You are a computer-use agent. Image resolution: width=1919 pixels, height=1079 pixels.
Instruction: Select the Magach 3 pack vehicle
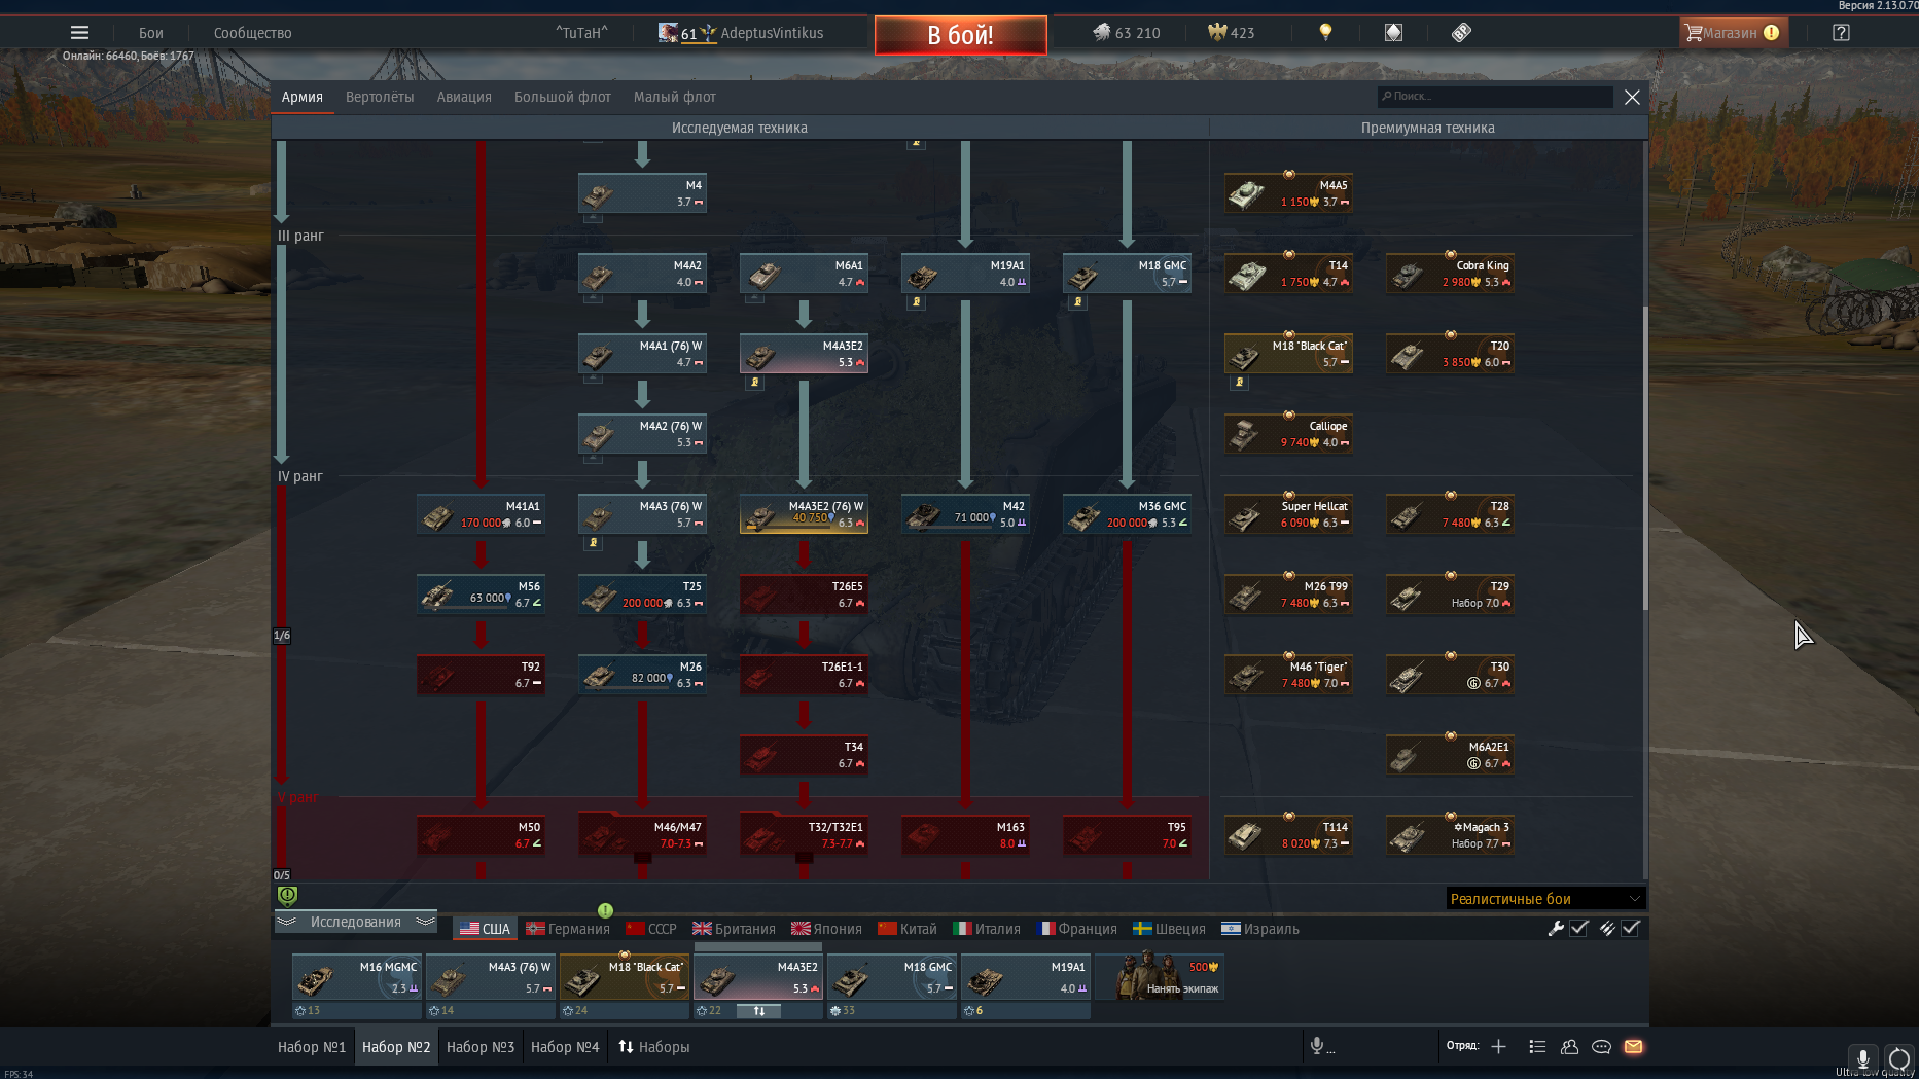coord(1450,835)
